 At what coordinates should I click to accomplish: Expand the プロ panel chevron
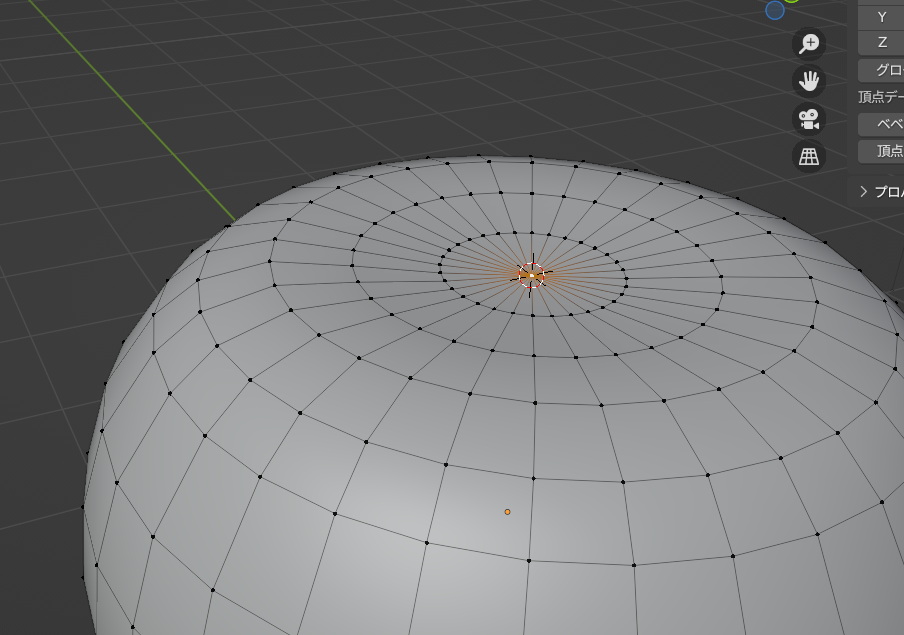(x=864, y=191)
